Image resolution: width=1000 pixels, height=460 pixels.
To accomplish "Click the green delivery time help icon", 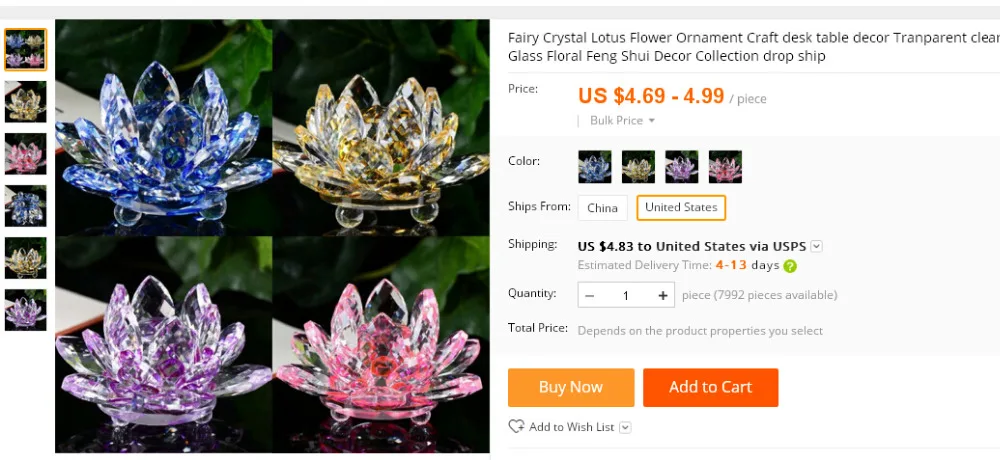I will tap(790, 266).
